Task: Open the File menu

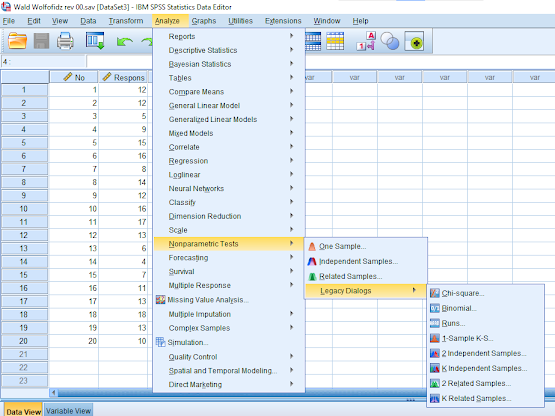Action: pyautogui.click(x=9, y=21)
